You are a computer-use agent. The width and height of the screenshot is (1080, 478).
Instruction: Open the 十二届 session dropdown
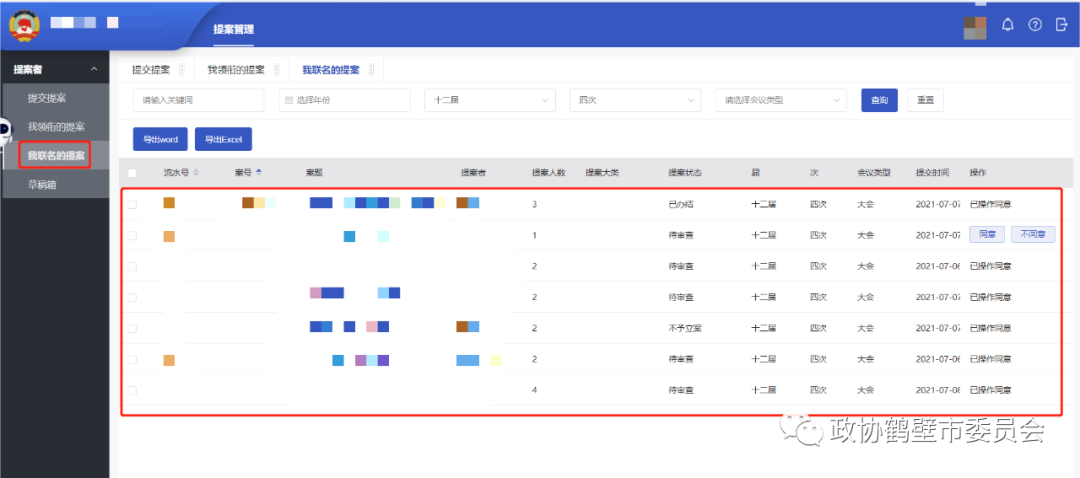tap(490, 100)
